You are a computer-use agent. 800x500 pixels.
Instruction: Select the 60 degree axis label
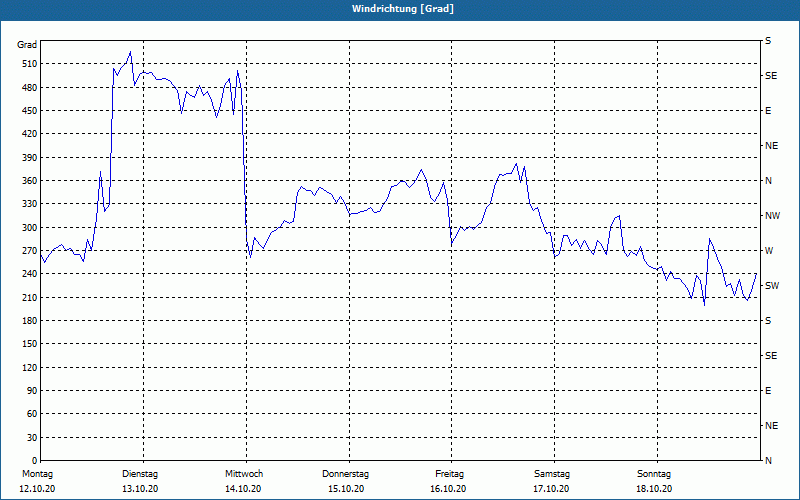33,414
